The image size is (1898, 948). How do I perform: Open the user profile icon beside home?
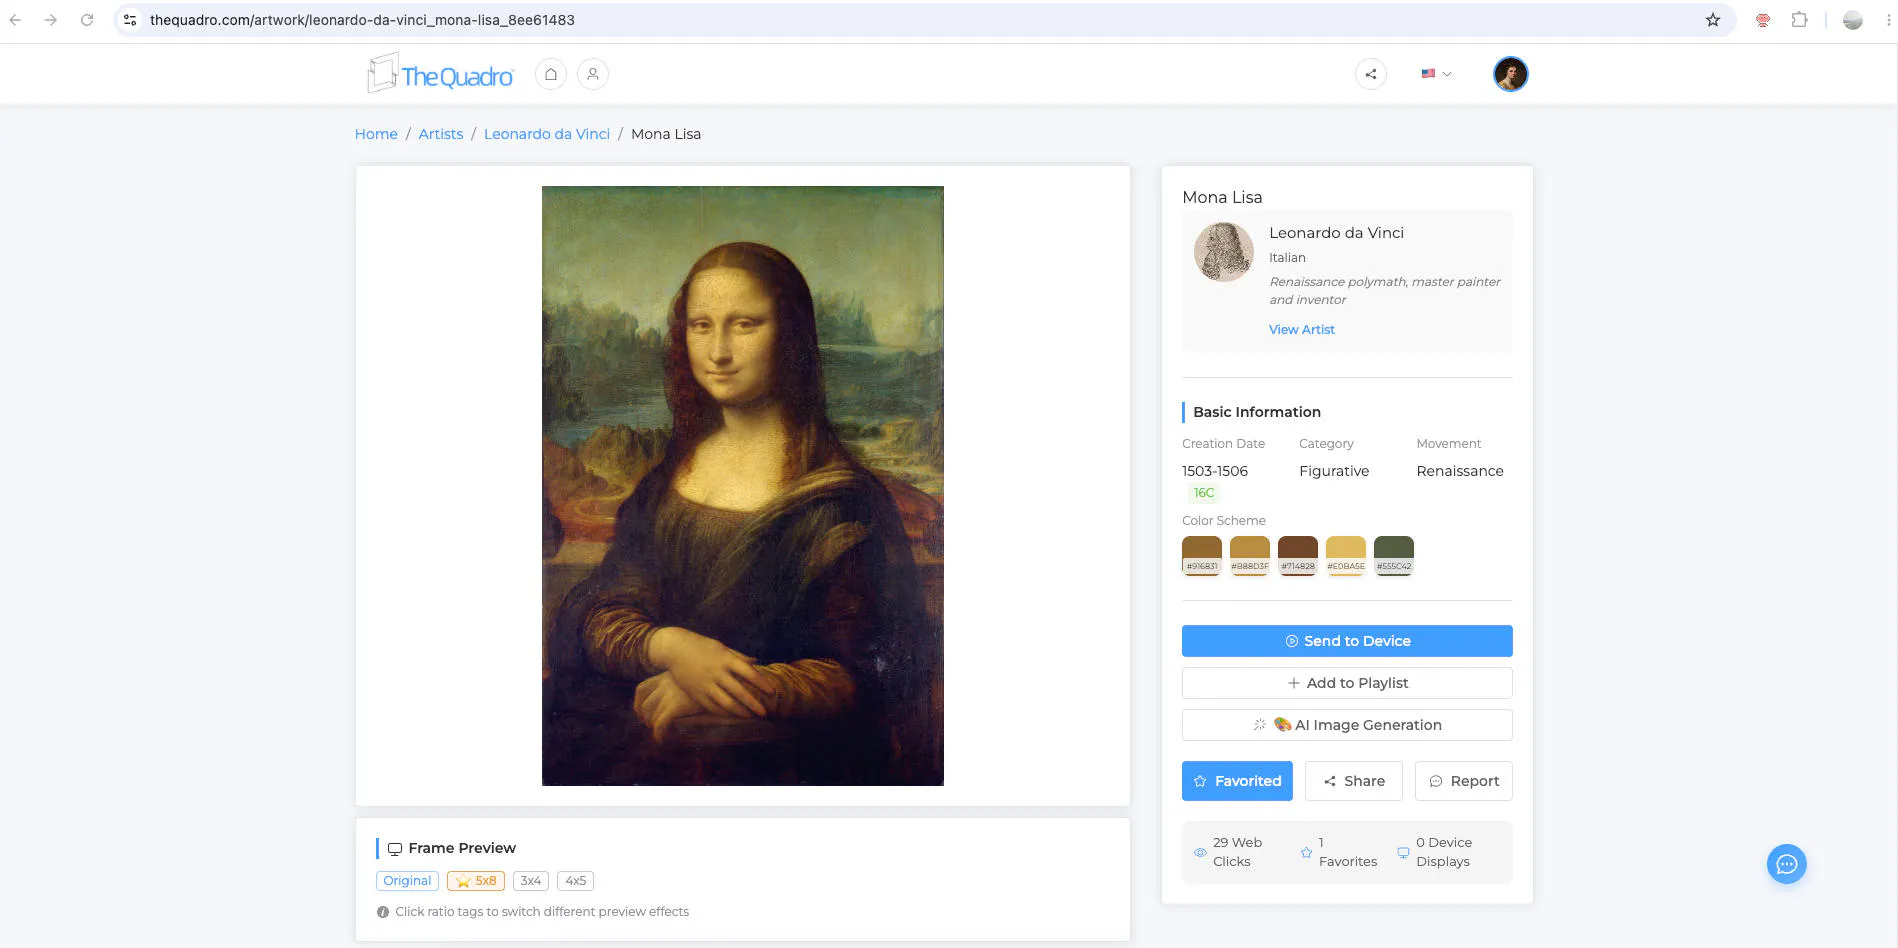[x=593, y=74]
